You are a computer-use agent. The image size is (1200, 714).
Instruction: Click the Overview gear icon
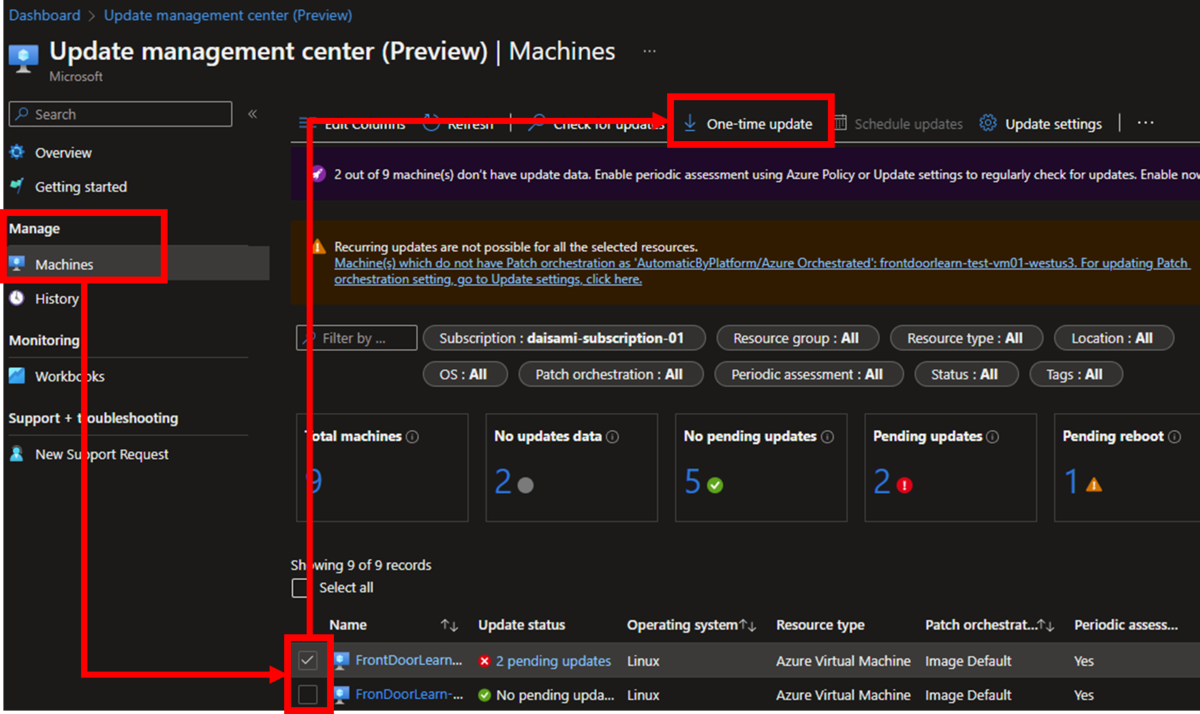click(17, 153)
